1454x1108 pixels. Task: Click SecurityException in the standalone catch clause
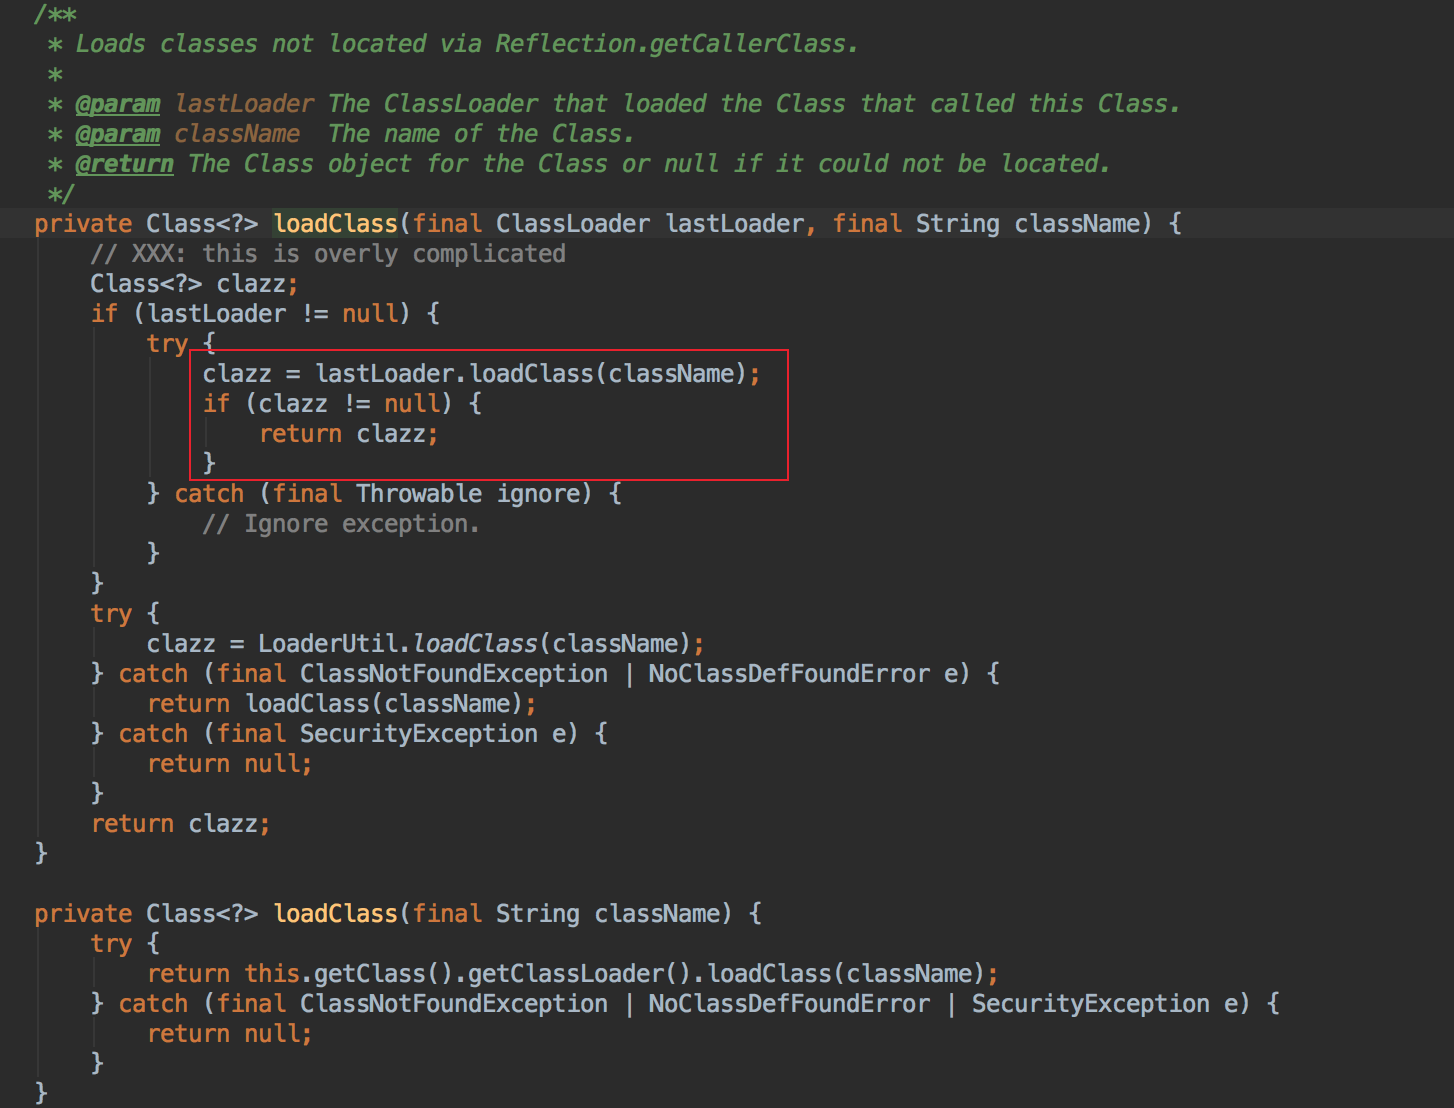pyautogui.click(x=418, y=734)
